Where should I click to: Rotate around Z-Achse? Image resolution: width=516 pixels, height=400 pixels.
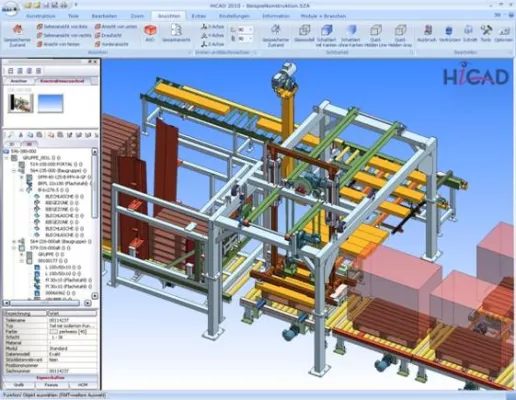[x=212, y=44]
